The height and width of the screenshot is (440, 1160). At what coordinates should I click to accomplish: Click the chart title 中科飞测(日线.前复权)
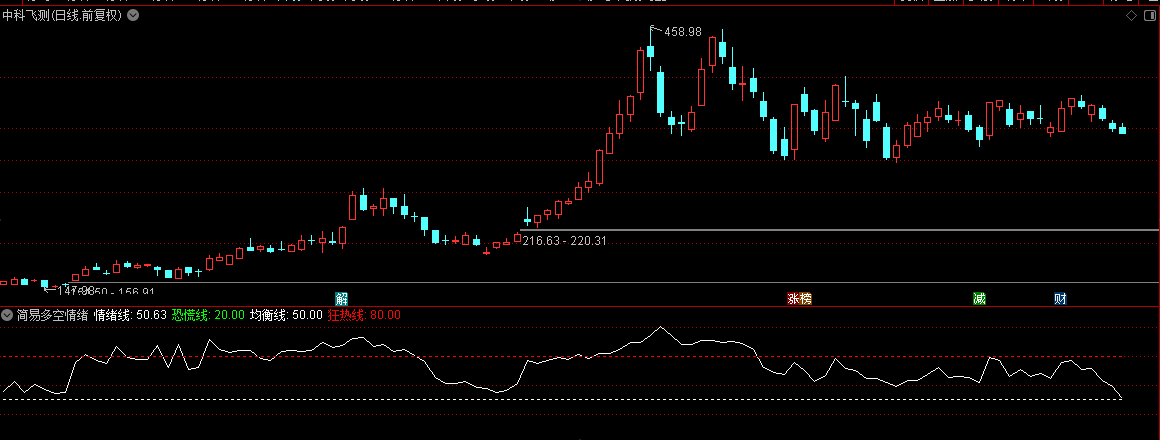pyautogui.click(x=61, y=15)
